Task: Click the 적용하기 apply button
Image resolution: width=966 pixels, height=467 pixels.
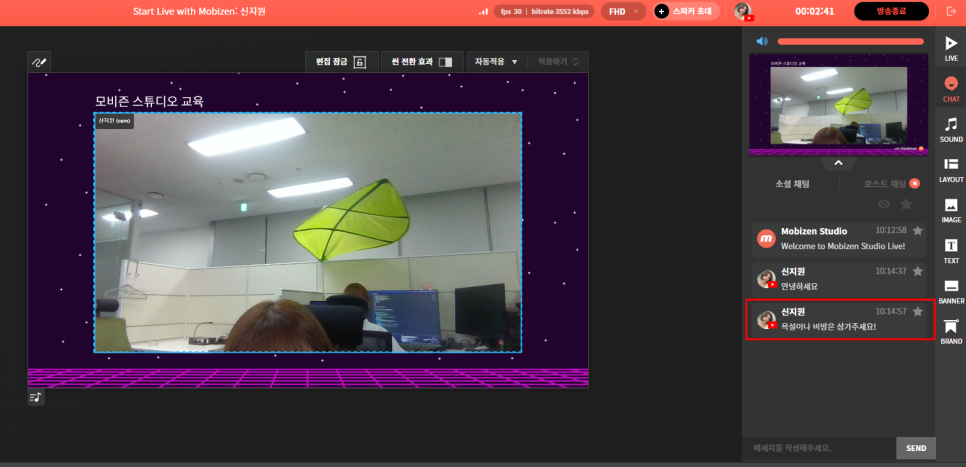Action: tap(558, 62)
